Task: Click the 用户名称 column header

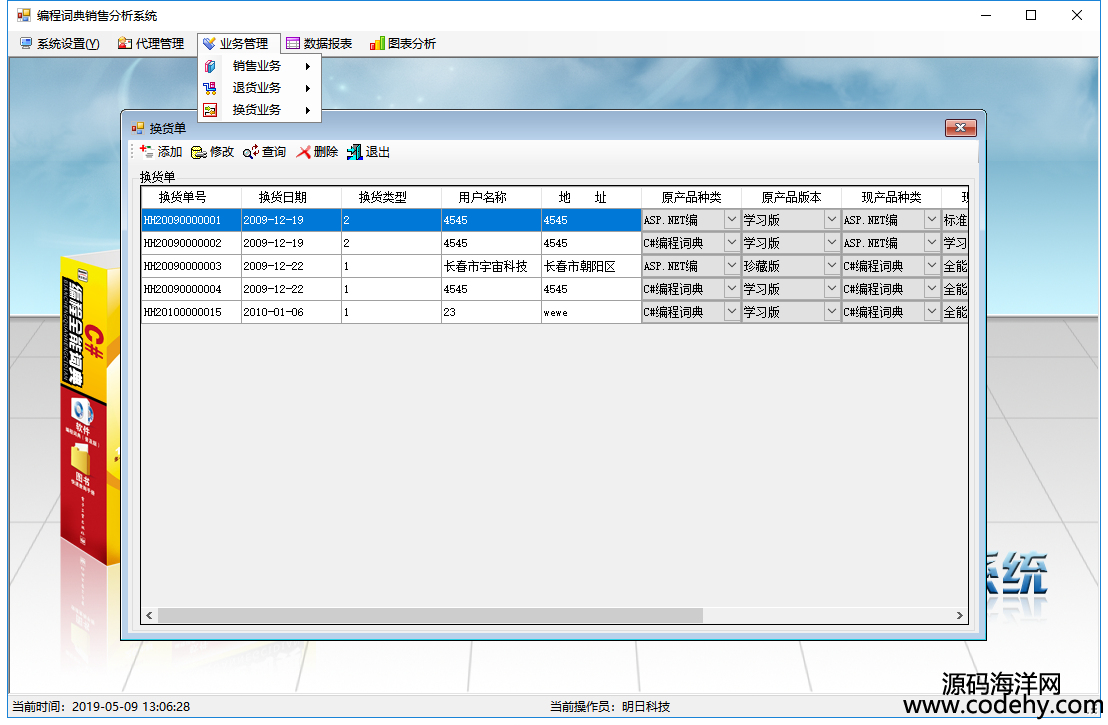Action: pyautogui.click(x=483, y=198)
